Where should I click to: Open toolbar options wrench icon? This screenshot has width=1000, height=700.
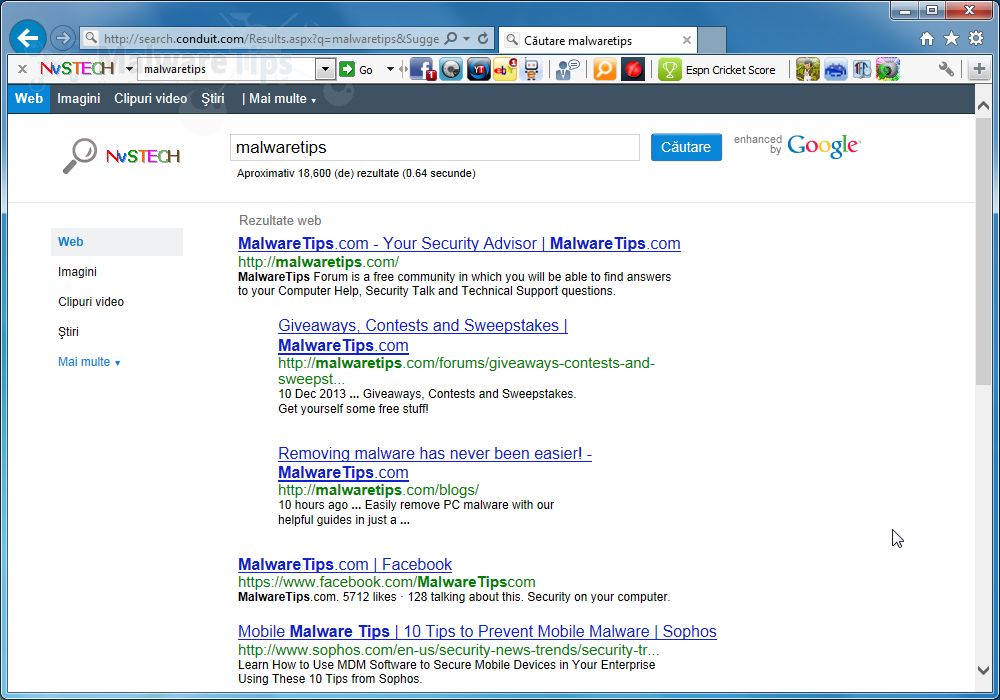pos(946,69)
